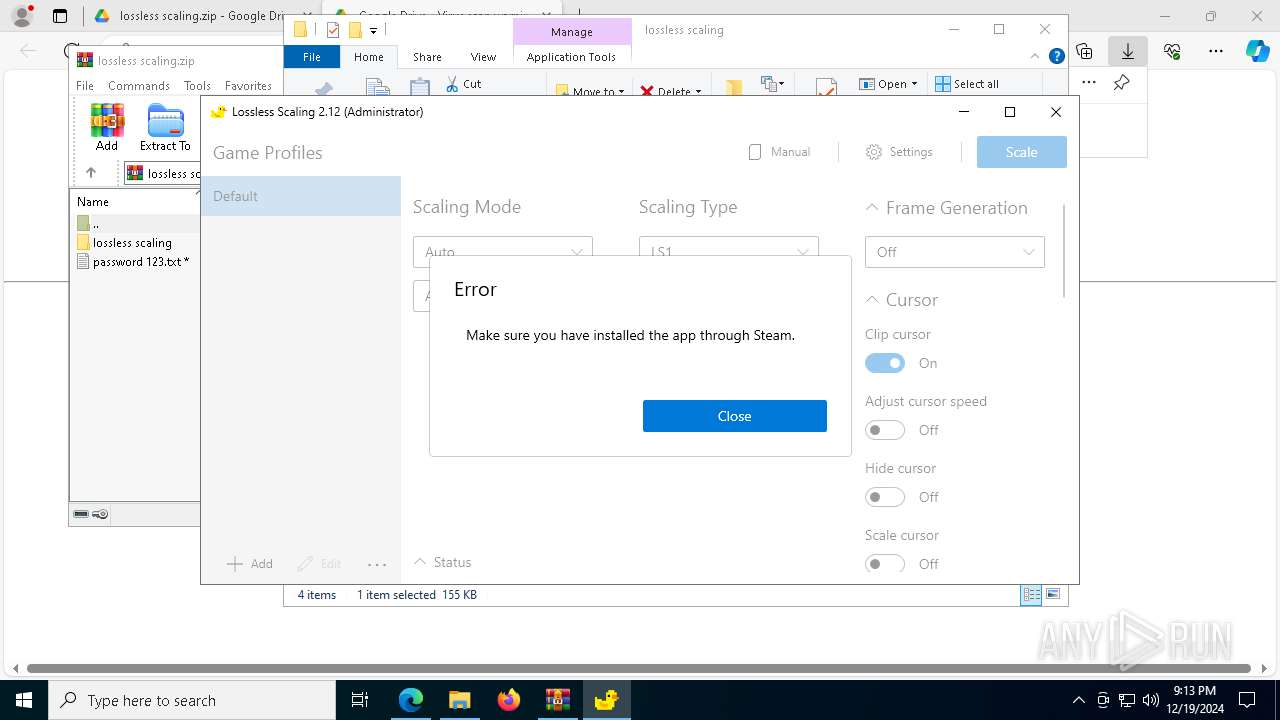
Task: Switch Explorer to details view icon
Action: click(1031, 595)
